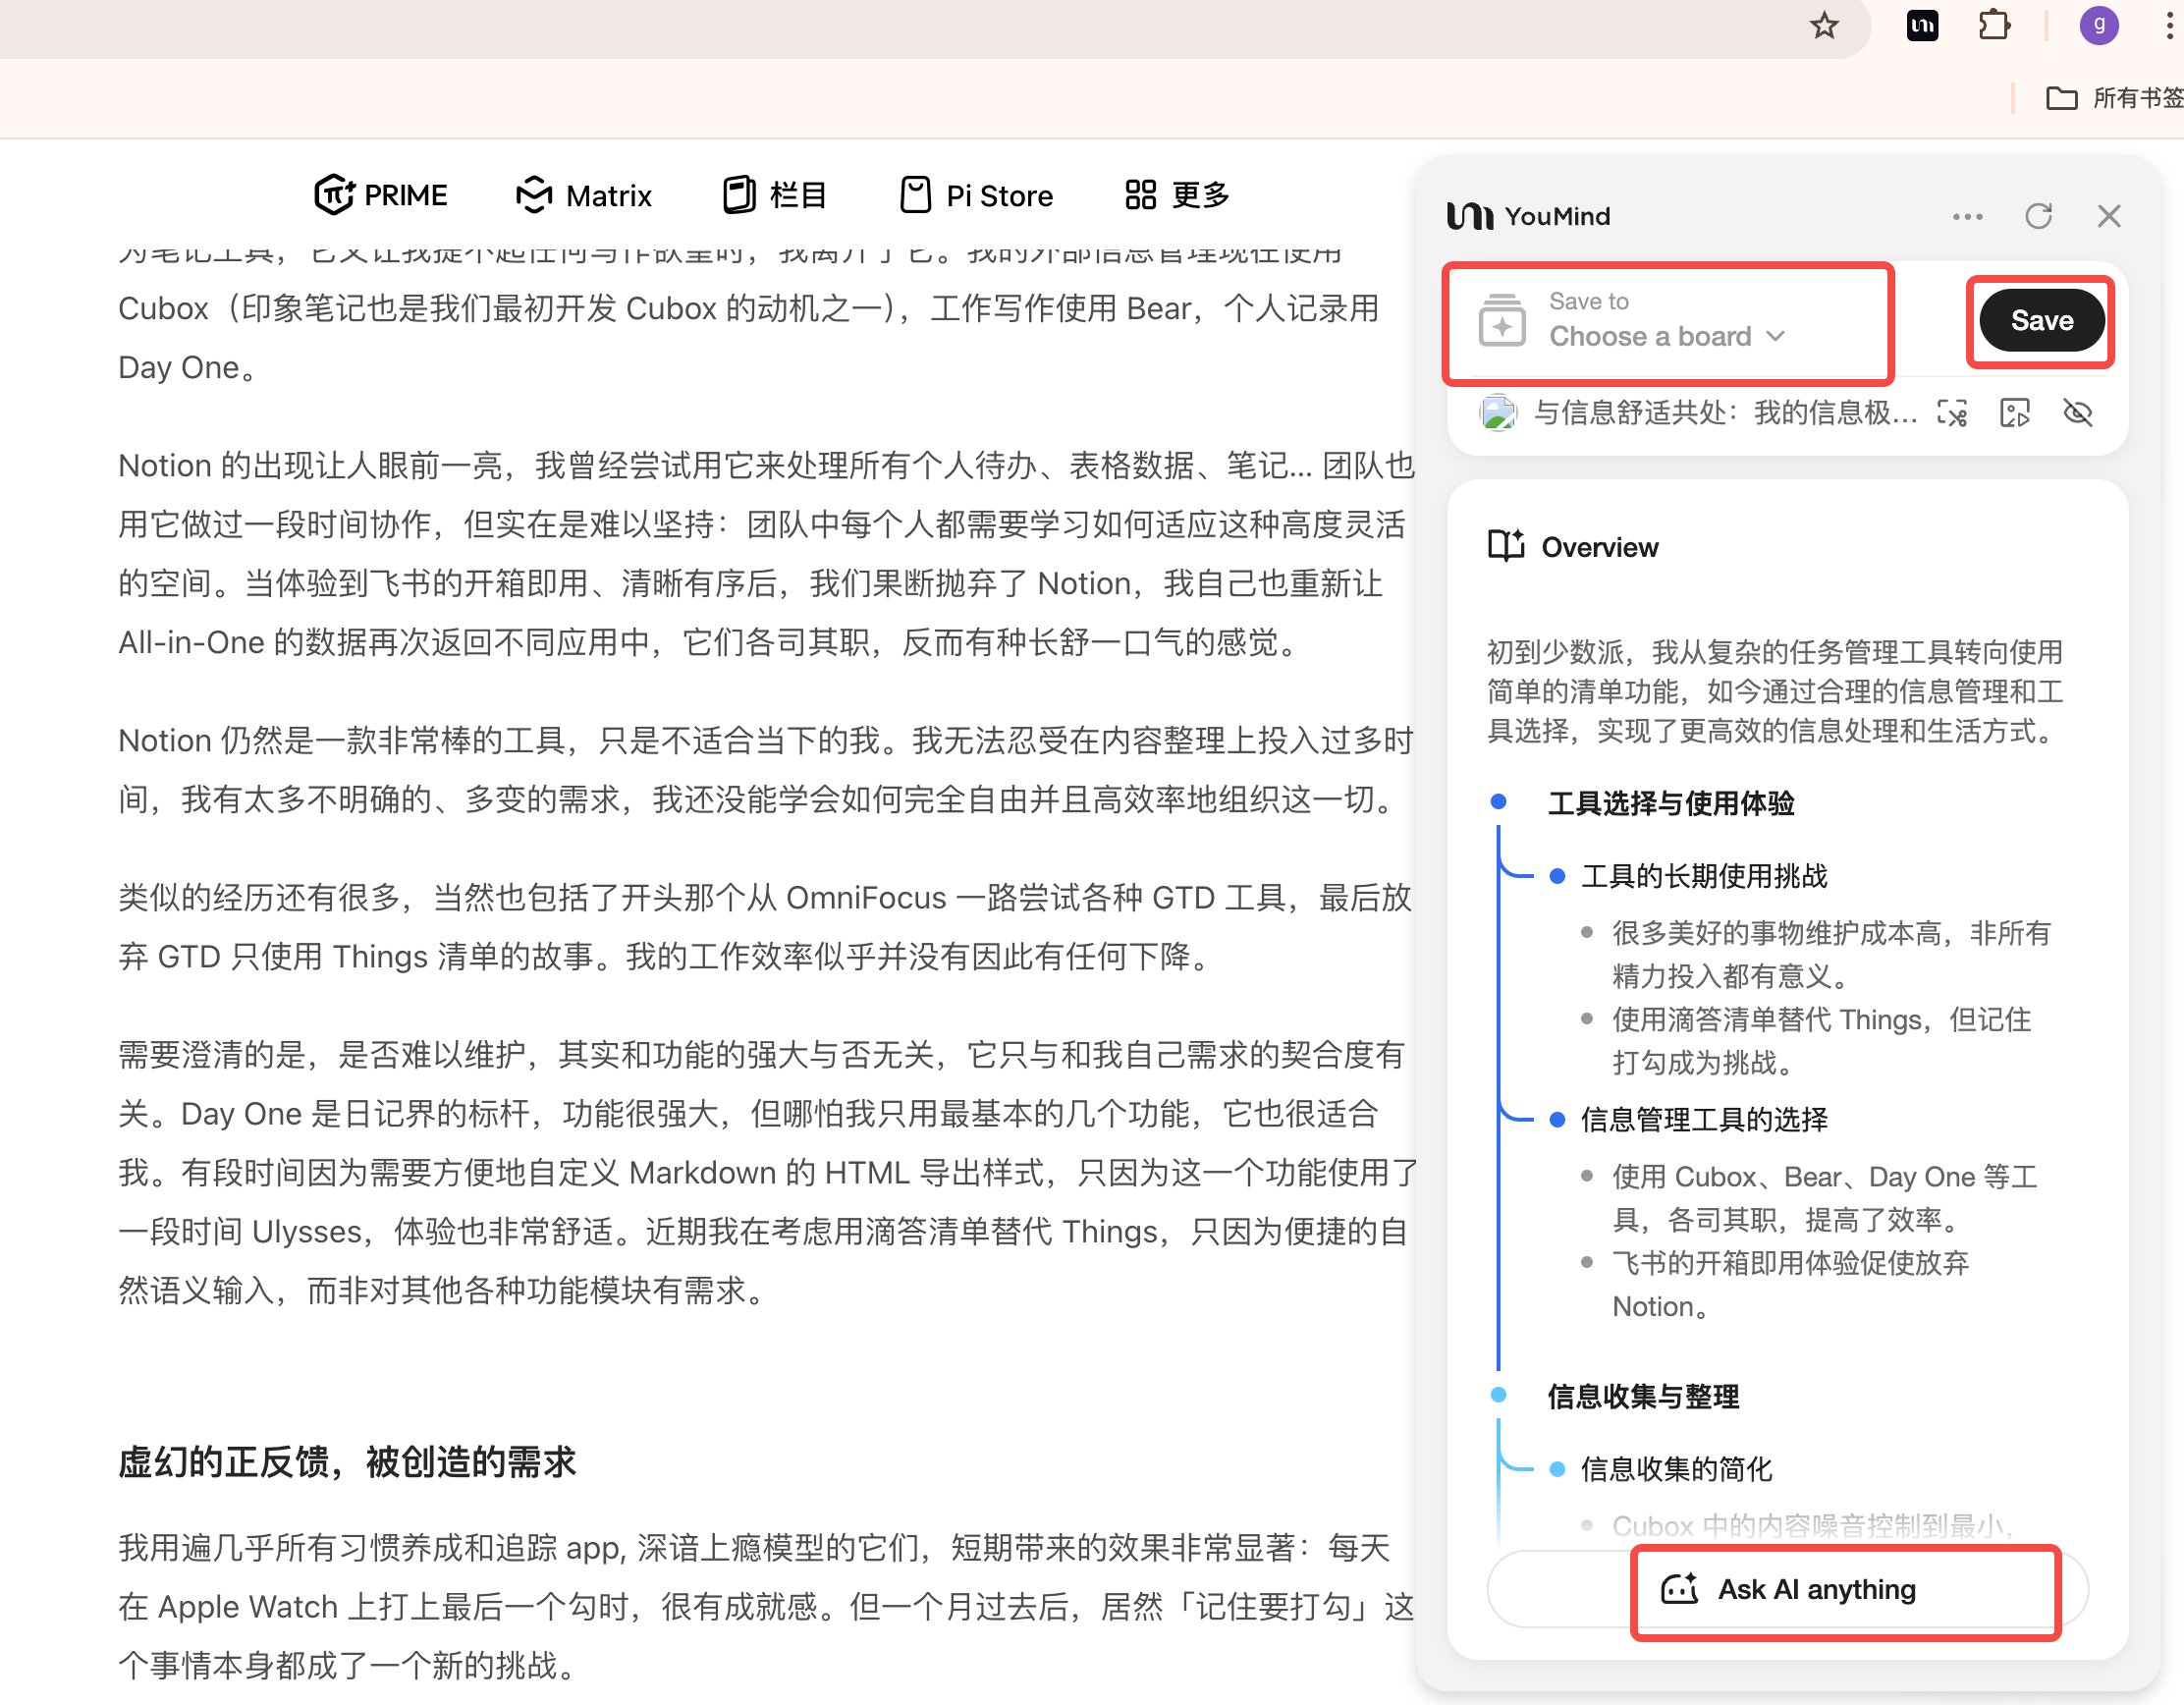The height and width of the screenshot is (1705, 2184).
Task: Click the Overview heading
Action: [x=1599, y=547]
